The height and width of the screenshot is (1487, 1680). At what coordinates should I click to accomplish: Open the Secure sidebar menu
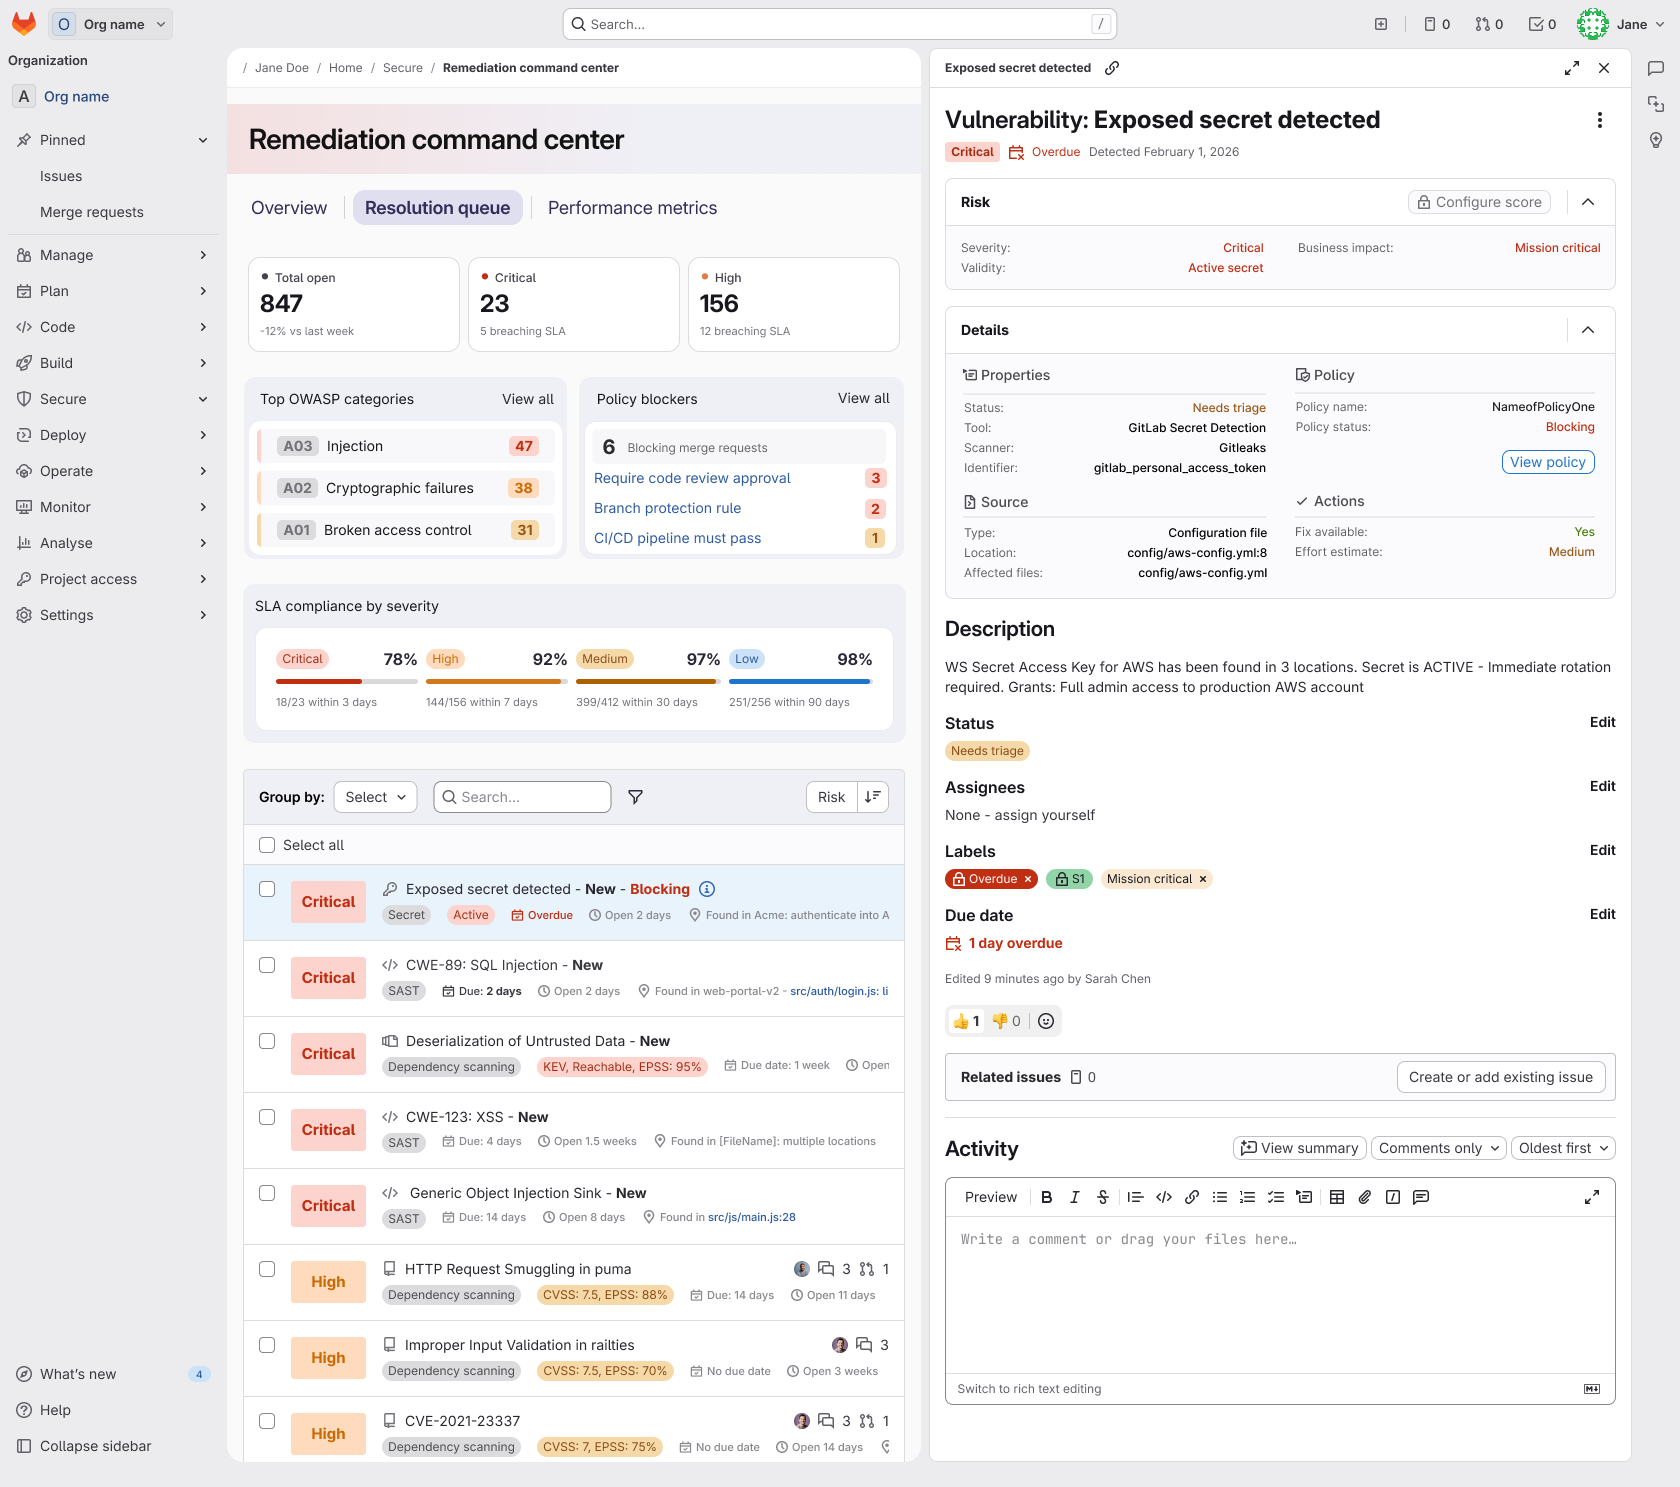(112, 399)
